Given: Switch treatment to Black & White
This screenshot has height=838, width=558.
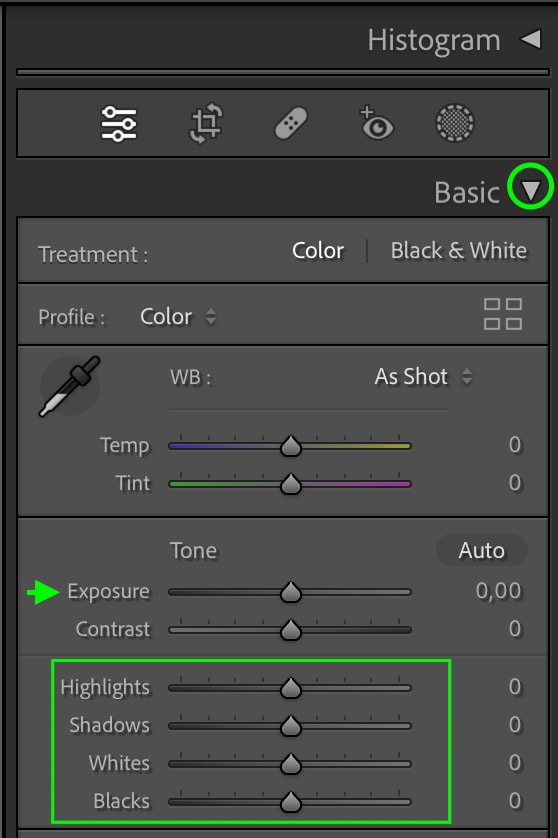Looking at the screenshot, I should click(459, 251).
